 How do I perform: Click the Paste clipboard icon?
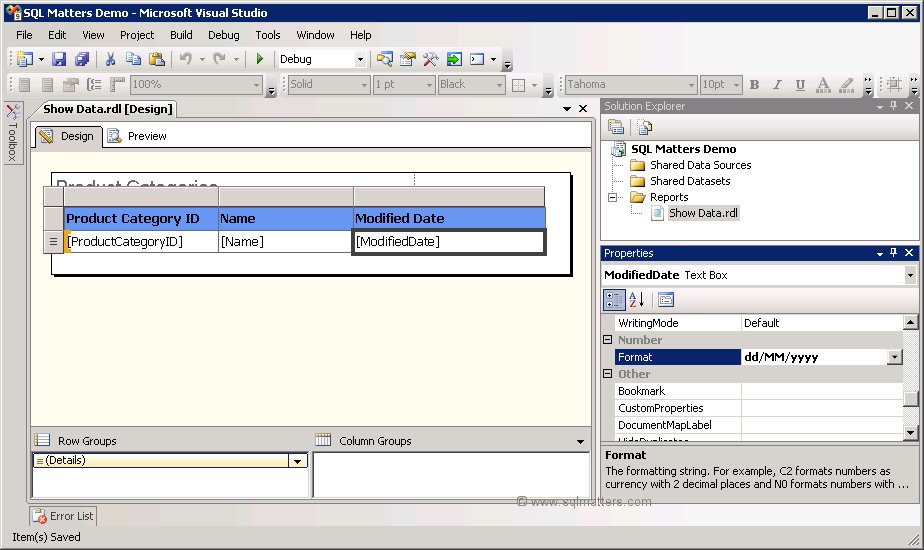point(157,59)
